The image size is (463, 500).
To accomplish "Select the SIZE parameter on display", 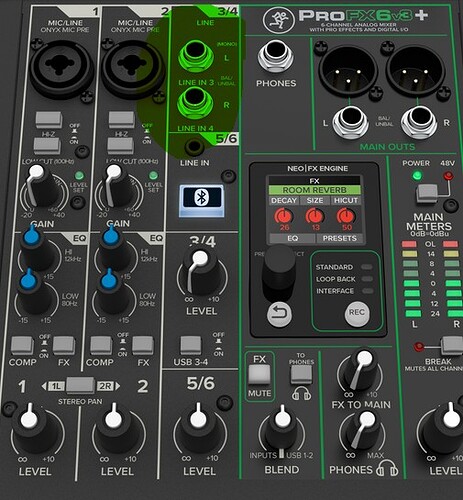I will [315, 200].
